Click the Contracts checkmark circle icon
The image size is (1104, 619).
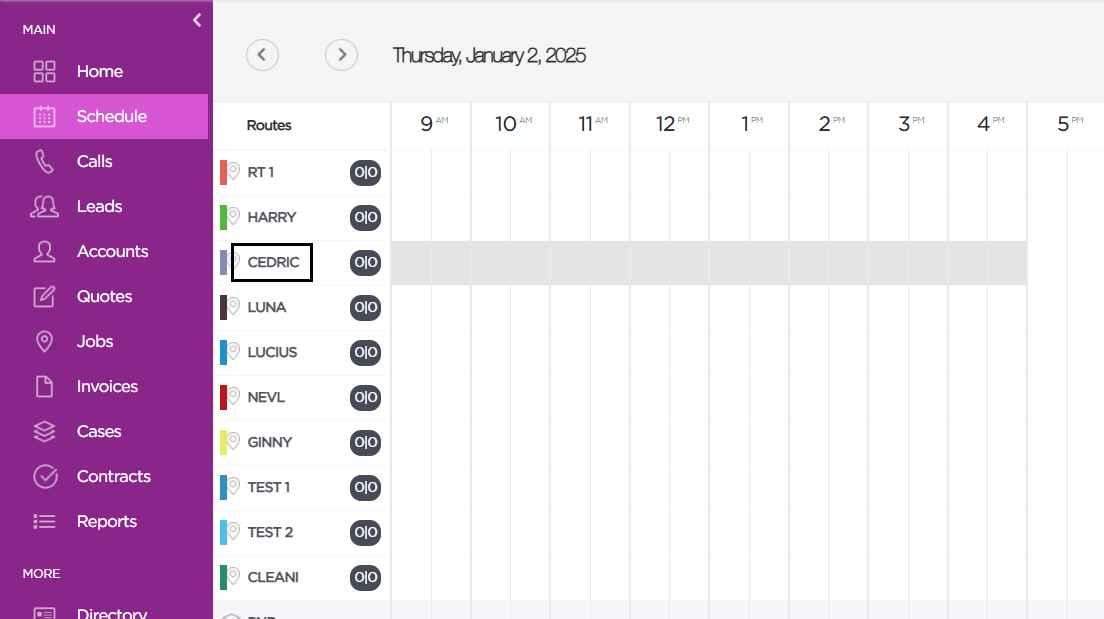coord(45,476)
